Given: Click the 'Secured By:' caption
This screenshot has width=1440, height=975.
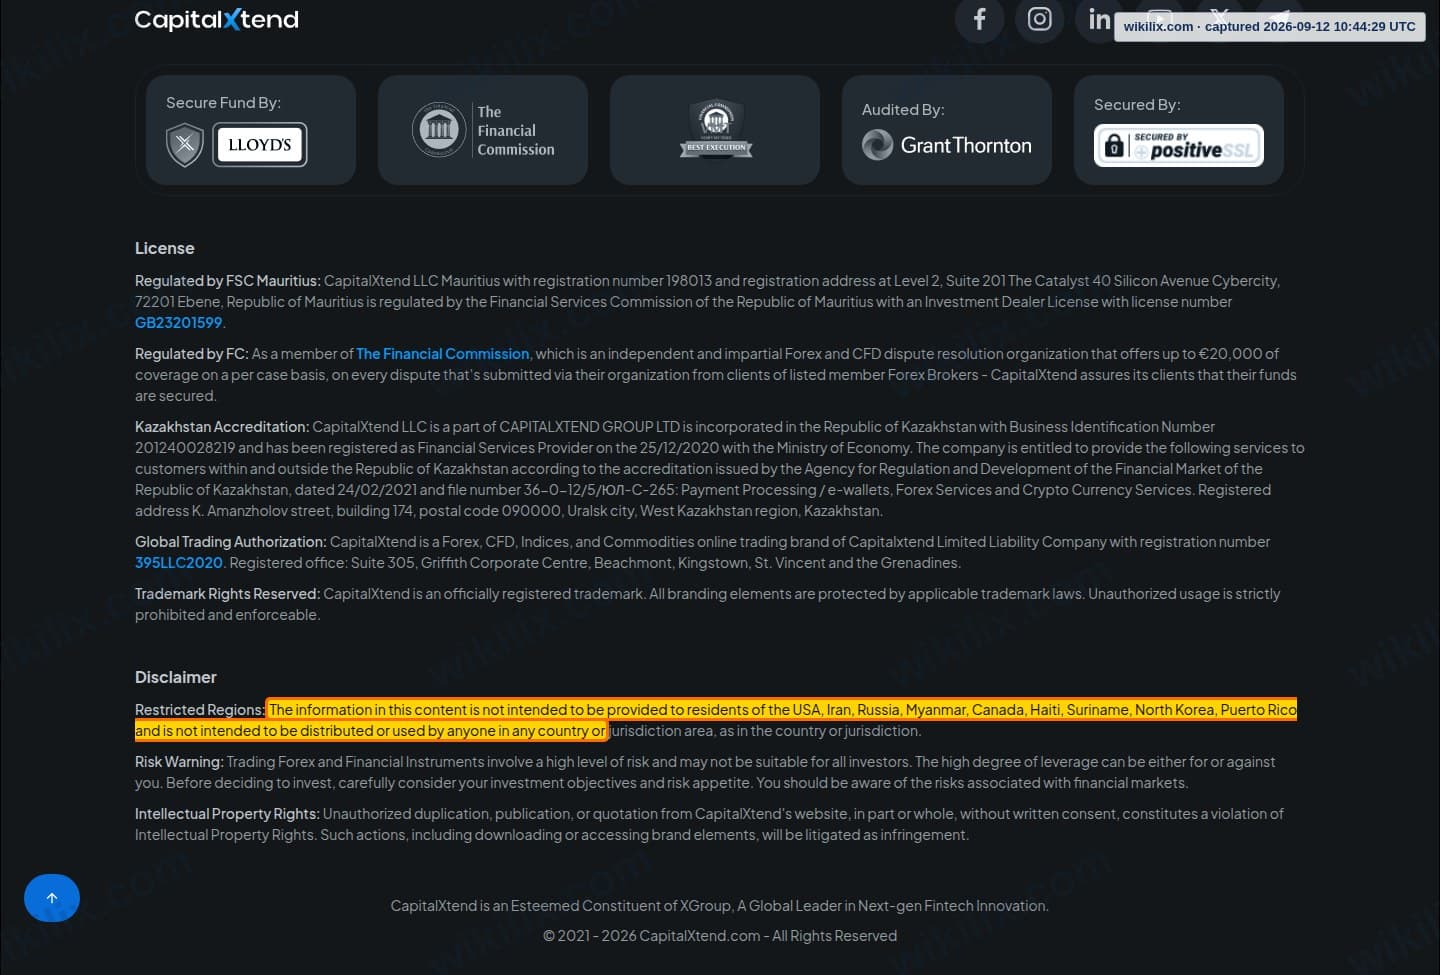Looking at the screenshot, I should (1137, 104).
